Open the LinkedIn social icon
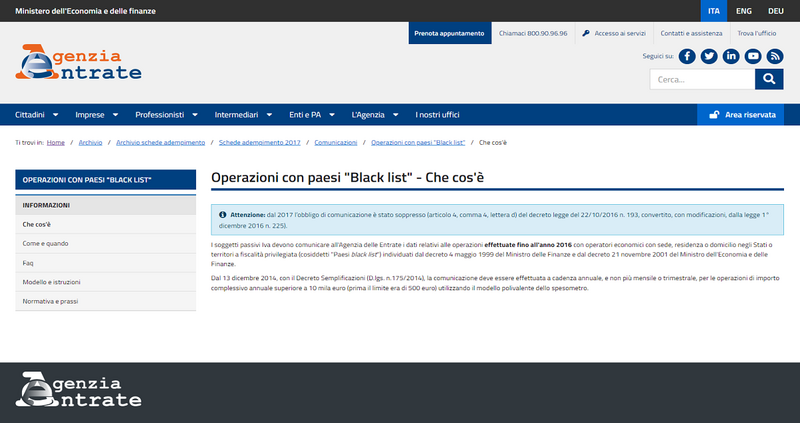The image size is (800, 423). click(x=731, y=56)
